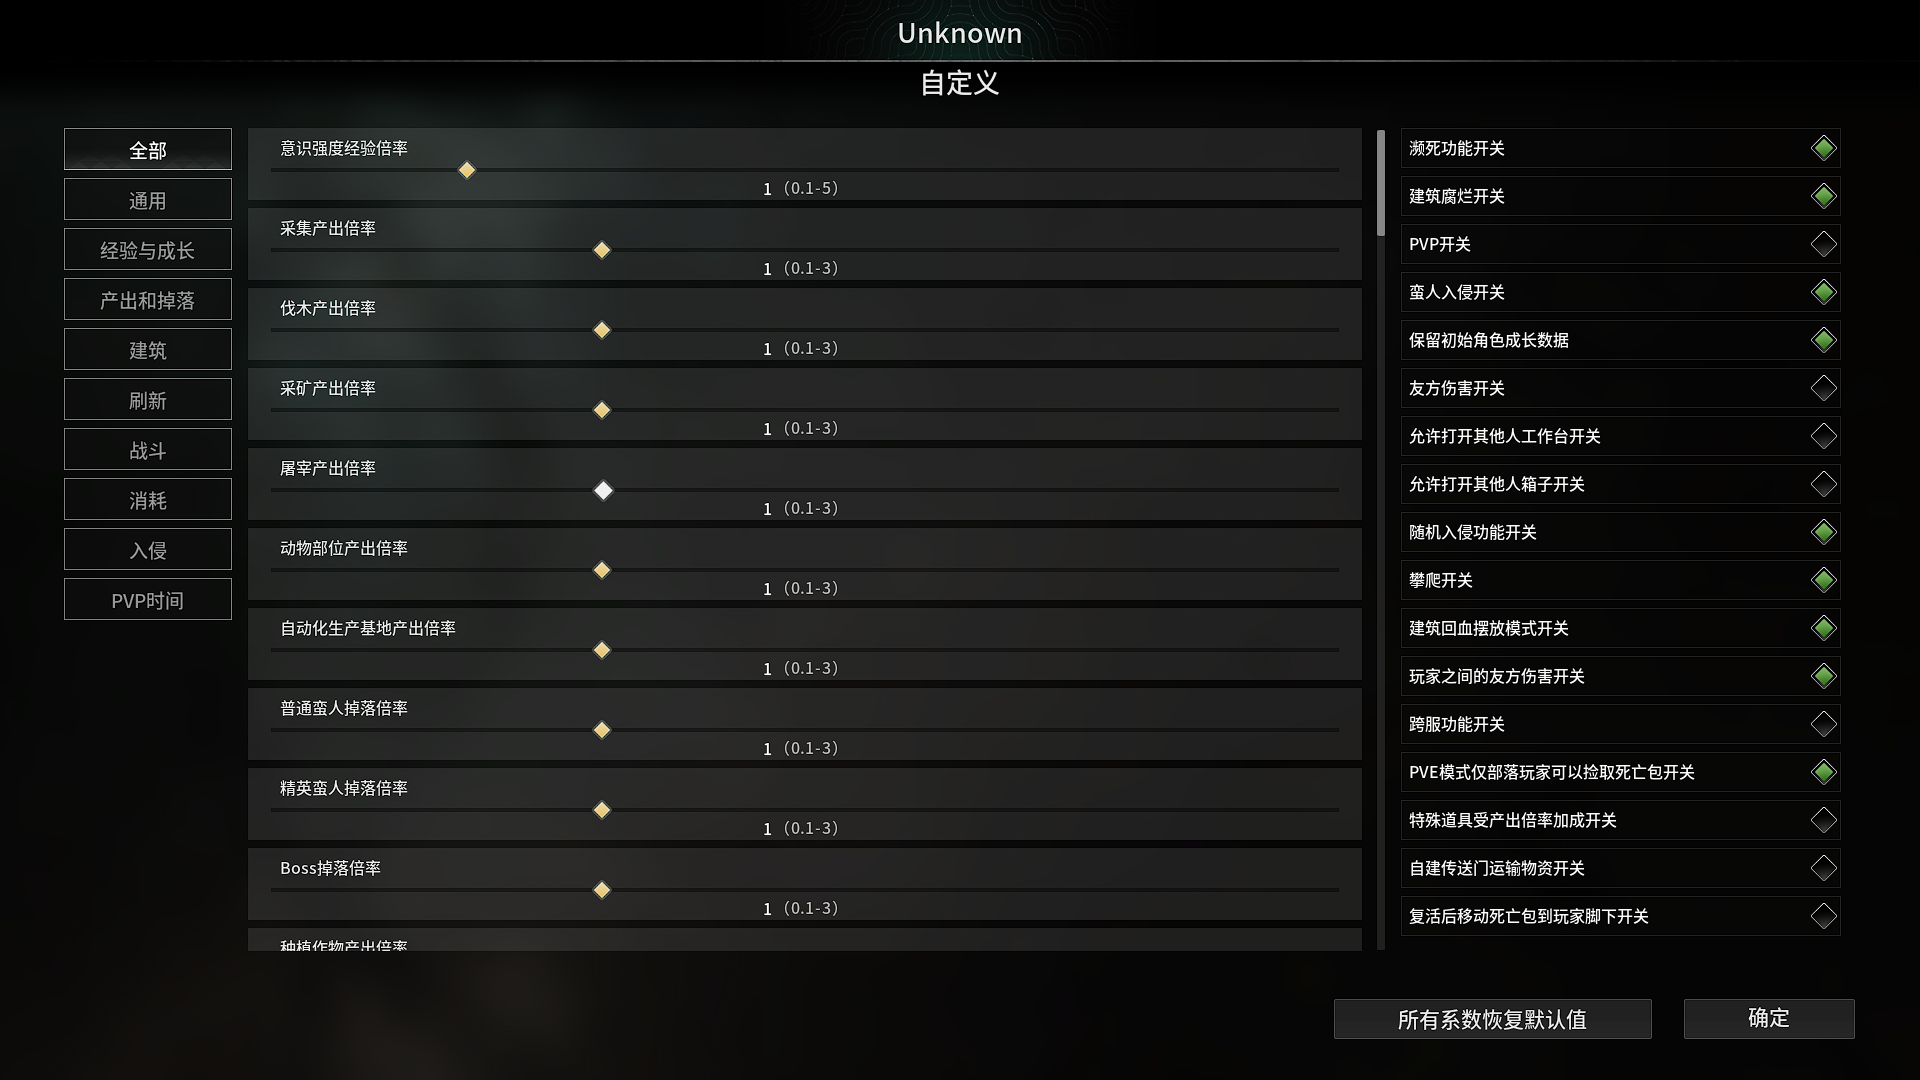Click the 意识强度经验倍率 slider handle

coord(467,170)
